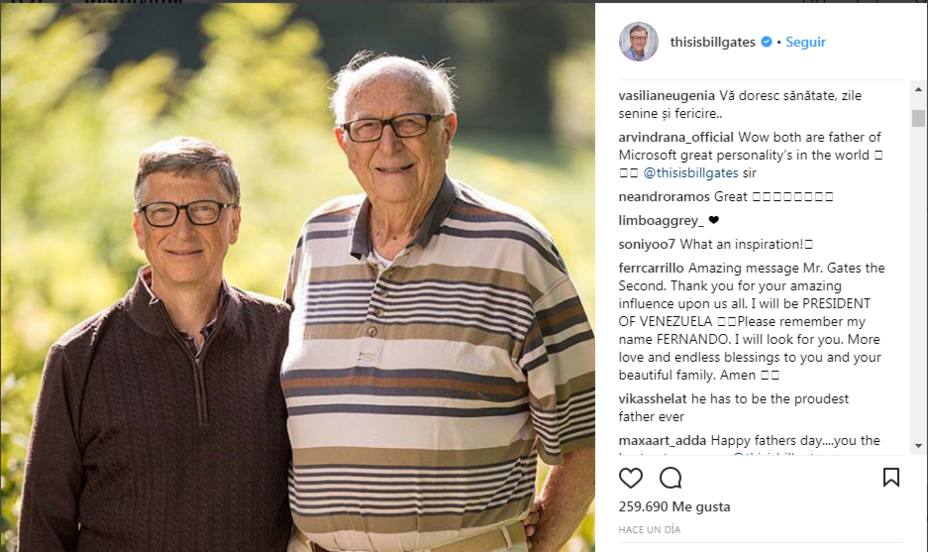
Task: Click the heart emoji in limboaggrey_ comment
Action: pos(714,220)
